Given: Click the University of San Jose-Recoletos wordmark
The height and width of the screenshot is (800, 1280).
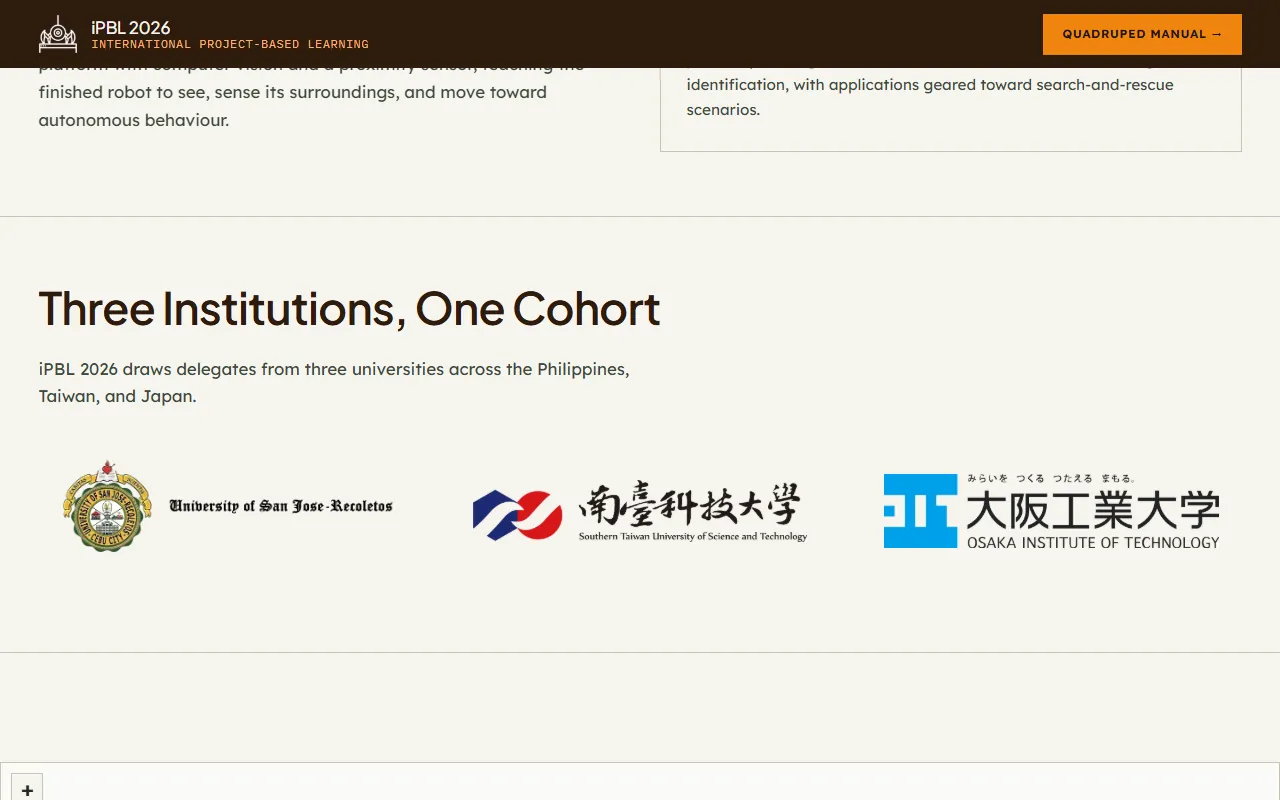Looking at the screenshot, I should (x=281, y=506).
